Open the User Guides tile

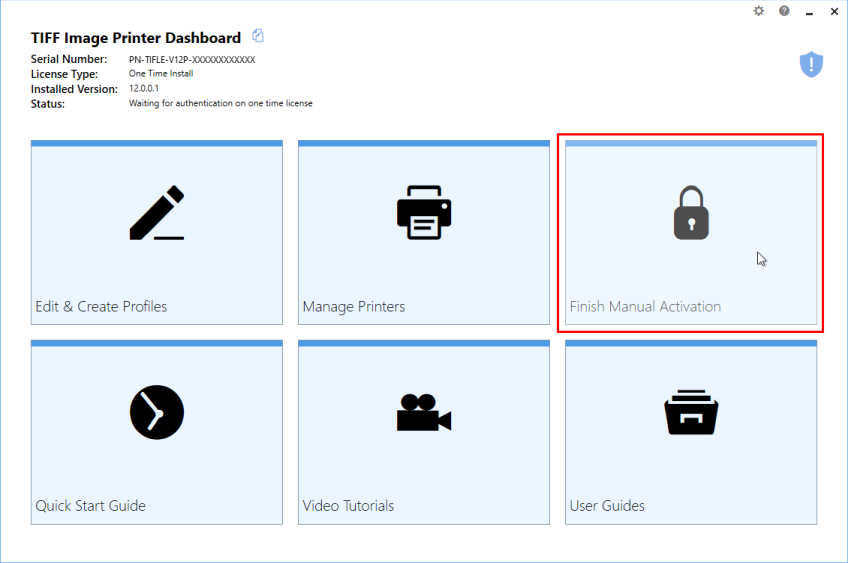pyautogui.click(x=691, y=432)
